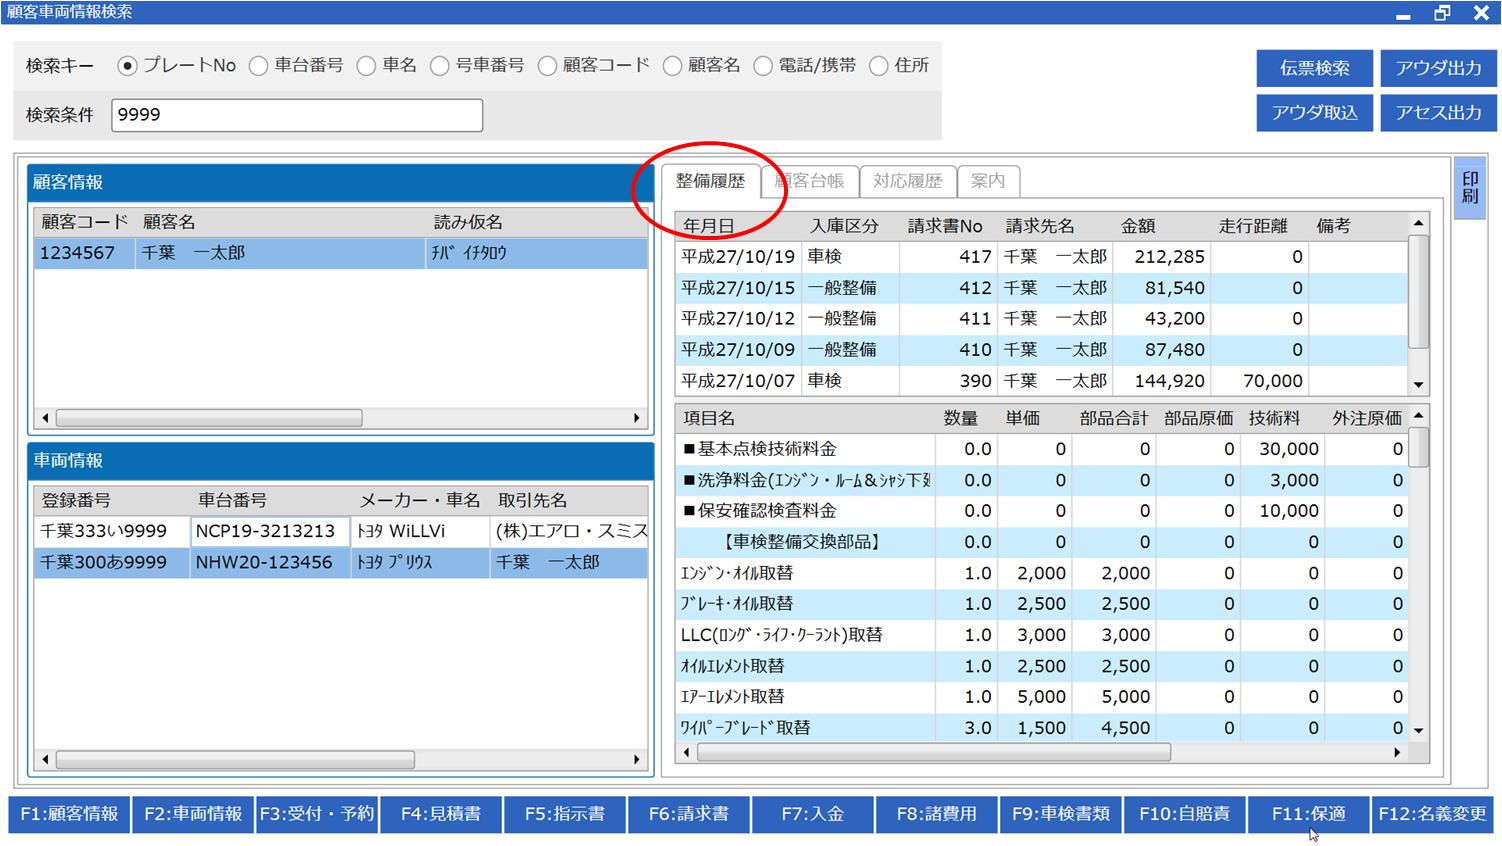Click F7:入金 function button
This screenshot has height=846, width=1502.
[813, 814]
